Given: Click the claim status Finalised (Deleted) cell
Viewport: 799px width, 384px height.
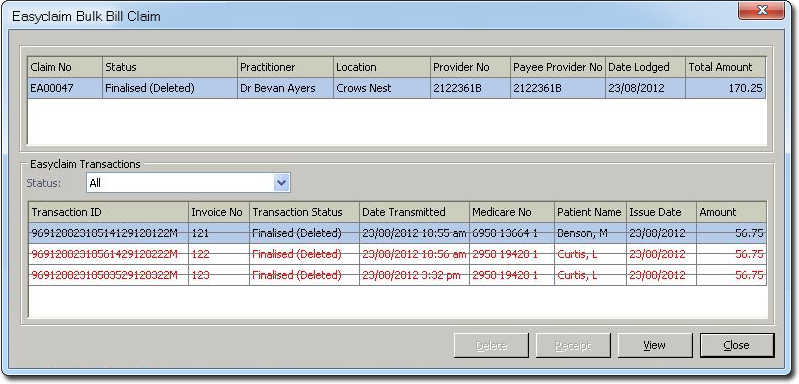Looking at the screenshot, I should click(x=170, y=88).
